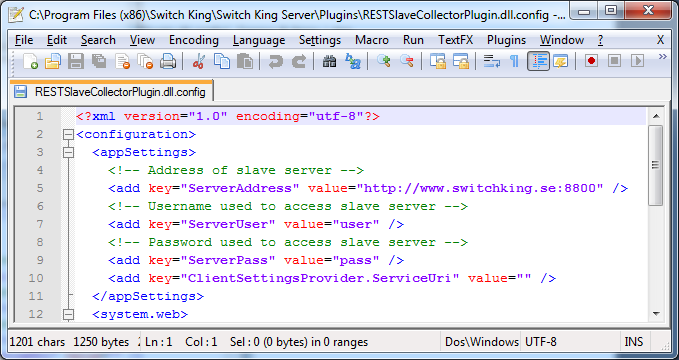Click the vertical scrollbar down arrow
Viewport: 679px width, 360px height.
(656, 314)
